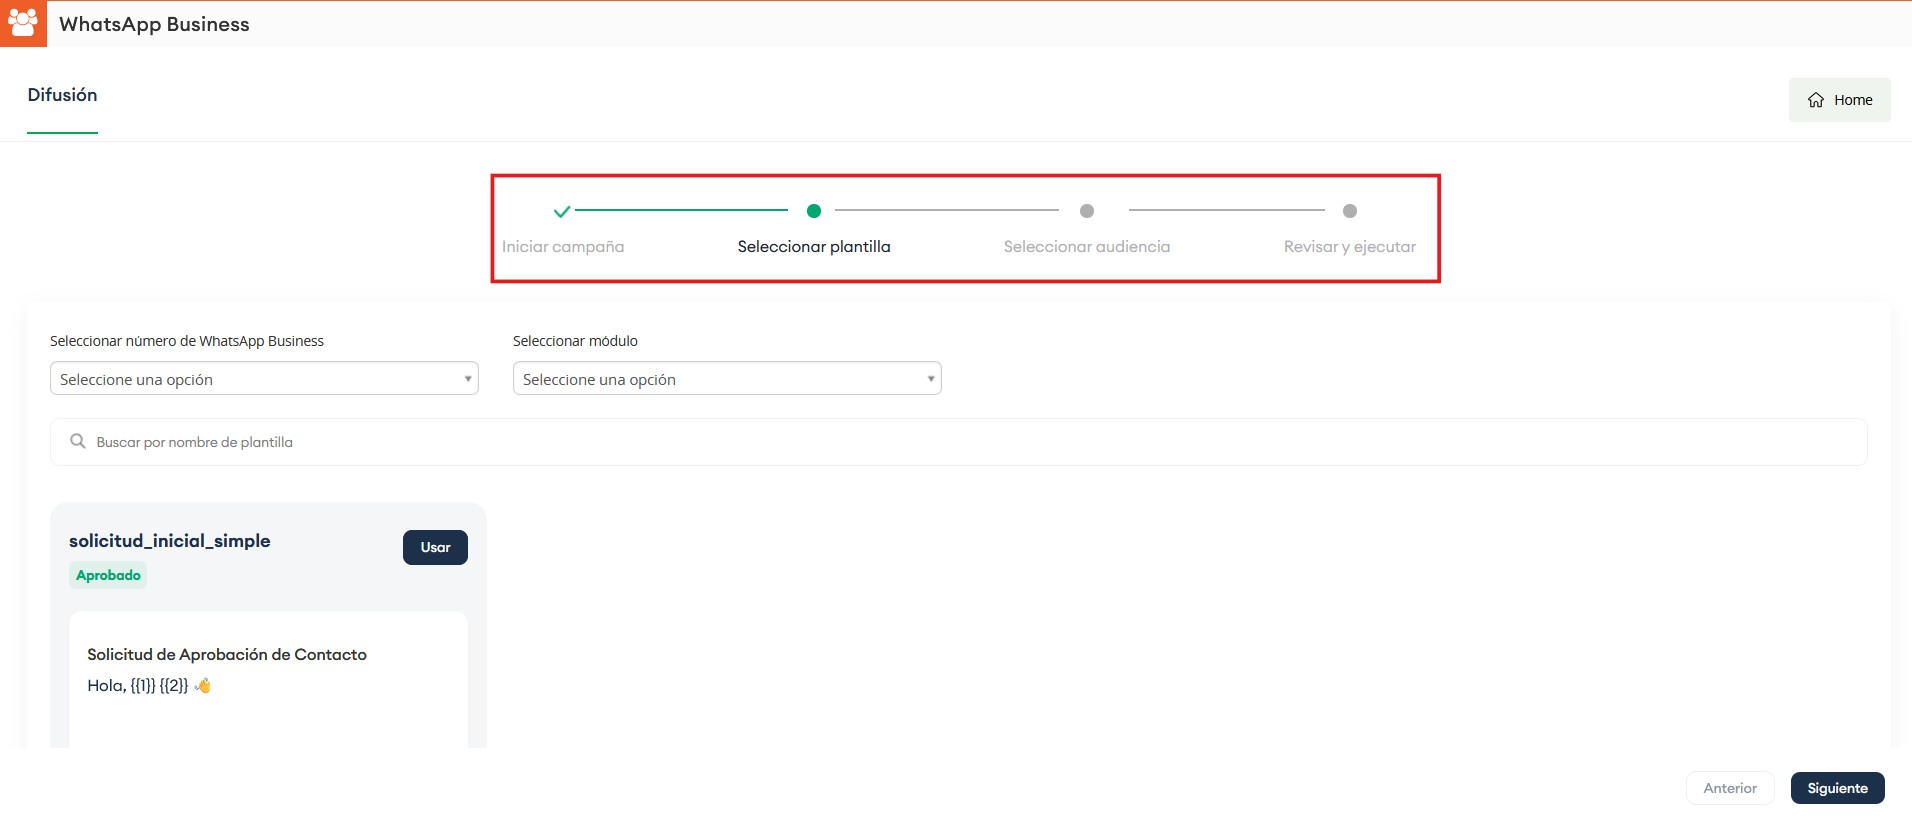Image resolution: width=1912 pixels, height=826 pixels.
Task: Click the orange app logo icon
Action: [22, 23]
